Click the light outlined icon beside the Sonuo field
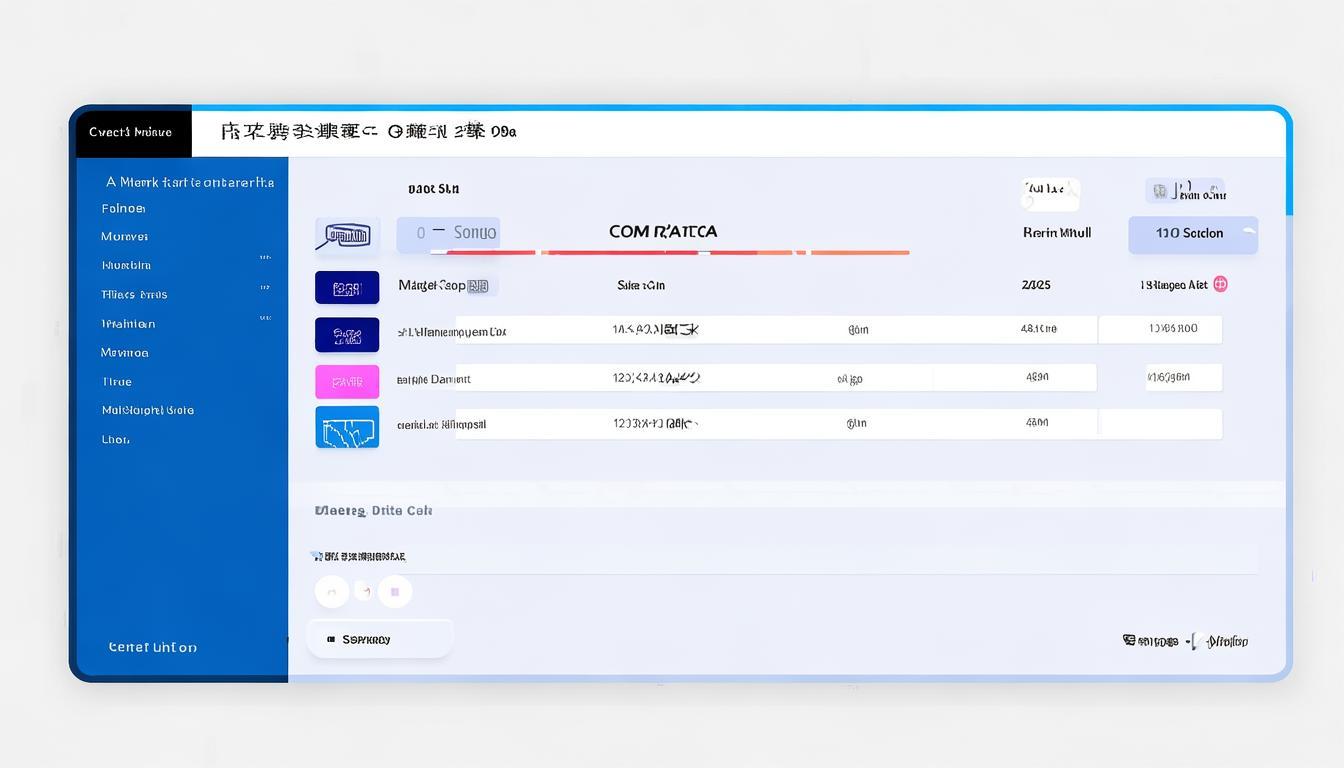Image resolution: width=1344 pixels, height=768 pixels. (347, 236)
